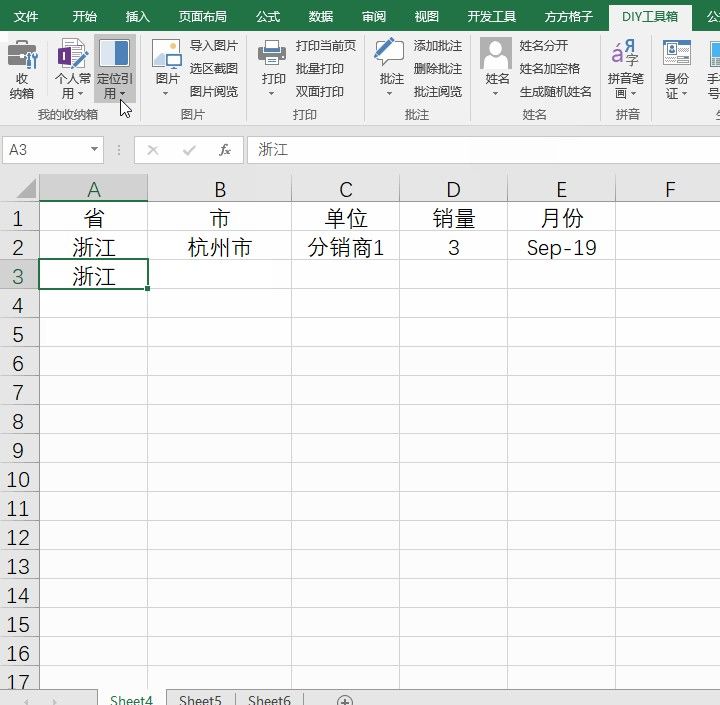The image size is (720, 705).
Task: Click the formula bar containing 浙江
Action: [484, 150]
